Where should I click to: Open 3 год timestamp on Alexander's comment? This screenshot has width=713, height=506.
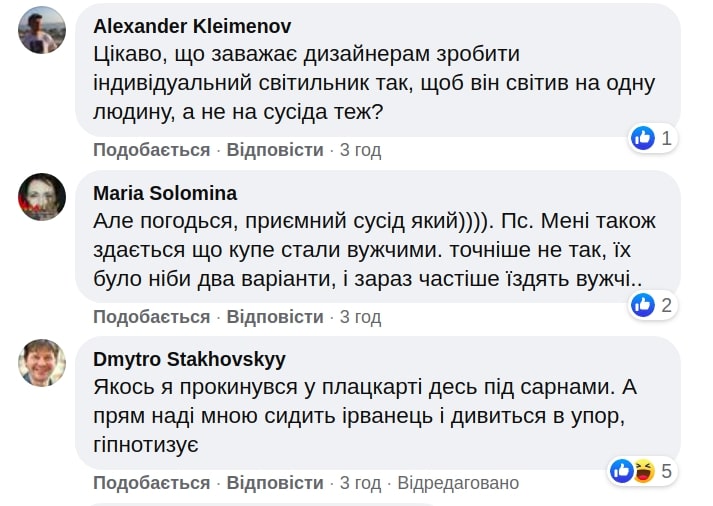[360, 150]
